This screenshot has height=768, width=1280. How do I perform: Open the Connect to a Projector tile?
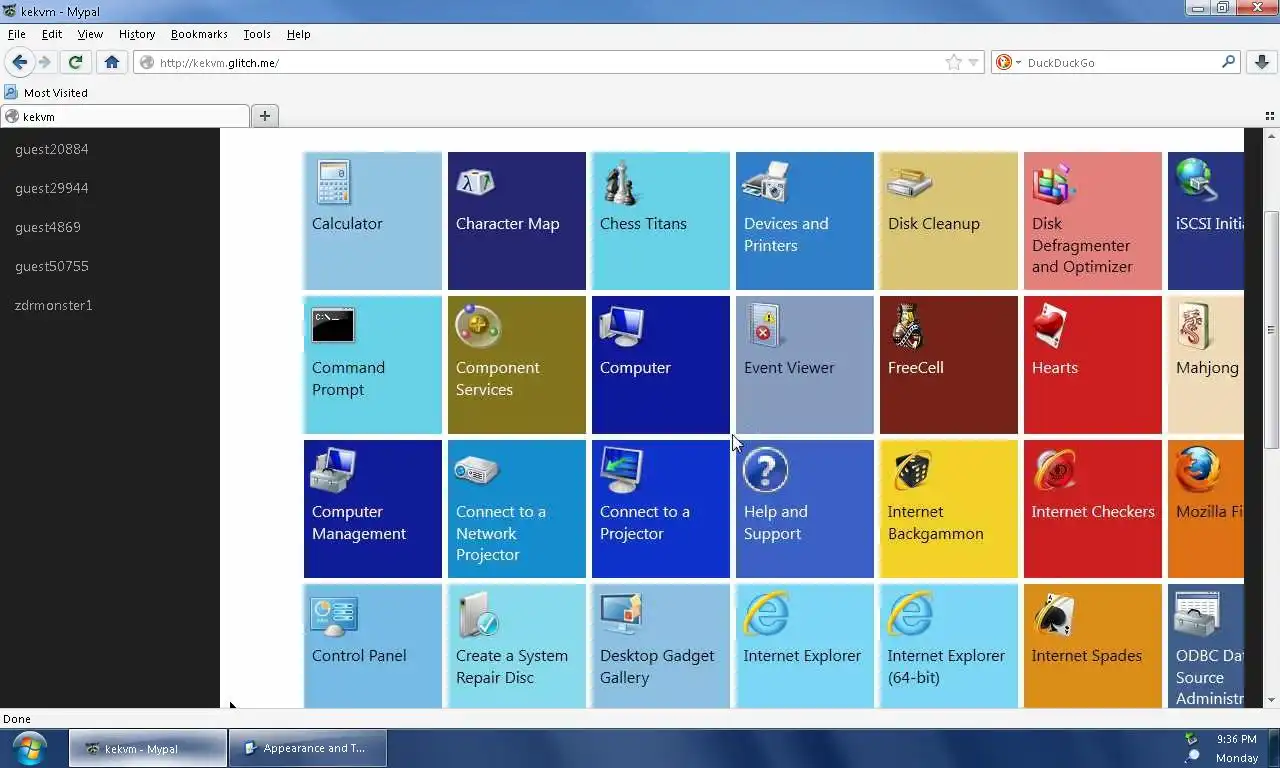(x=660, y=509)
